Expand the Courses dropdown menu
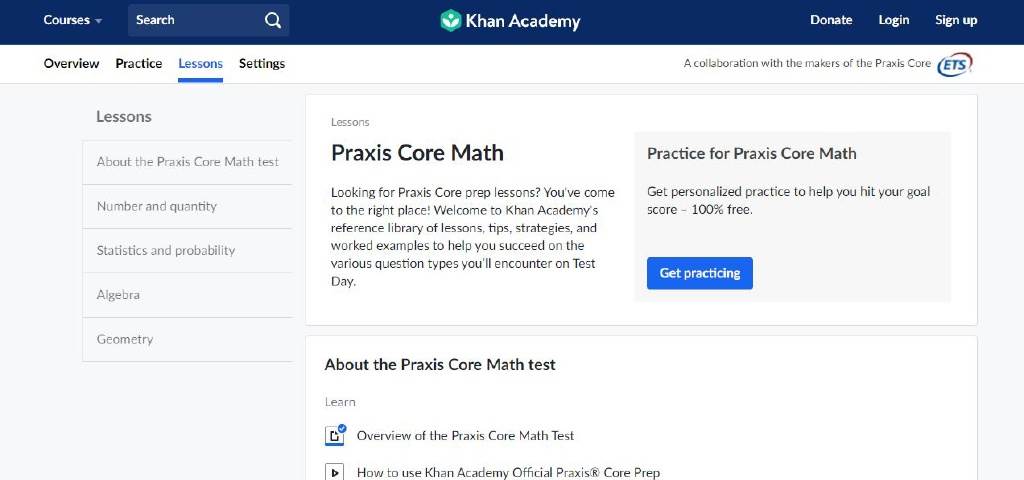This screenshot has width=1024, height=480. (x=72, y=20)
